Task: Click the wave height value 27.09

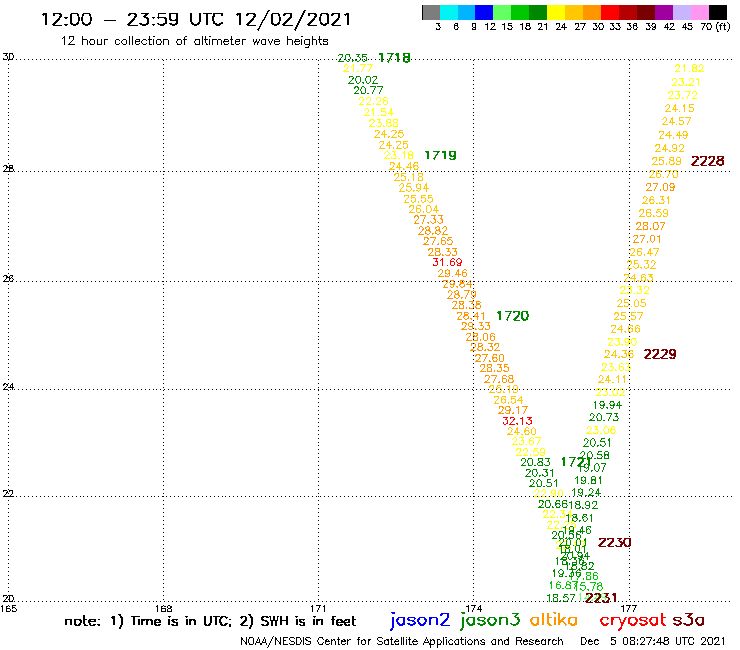Action: (x=660, y=187)
